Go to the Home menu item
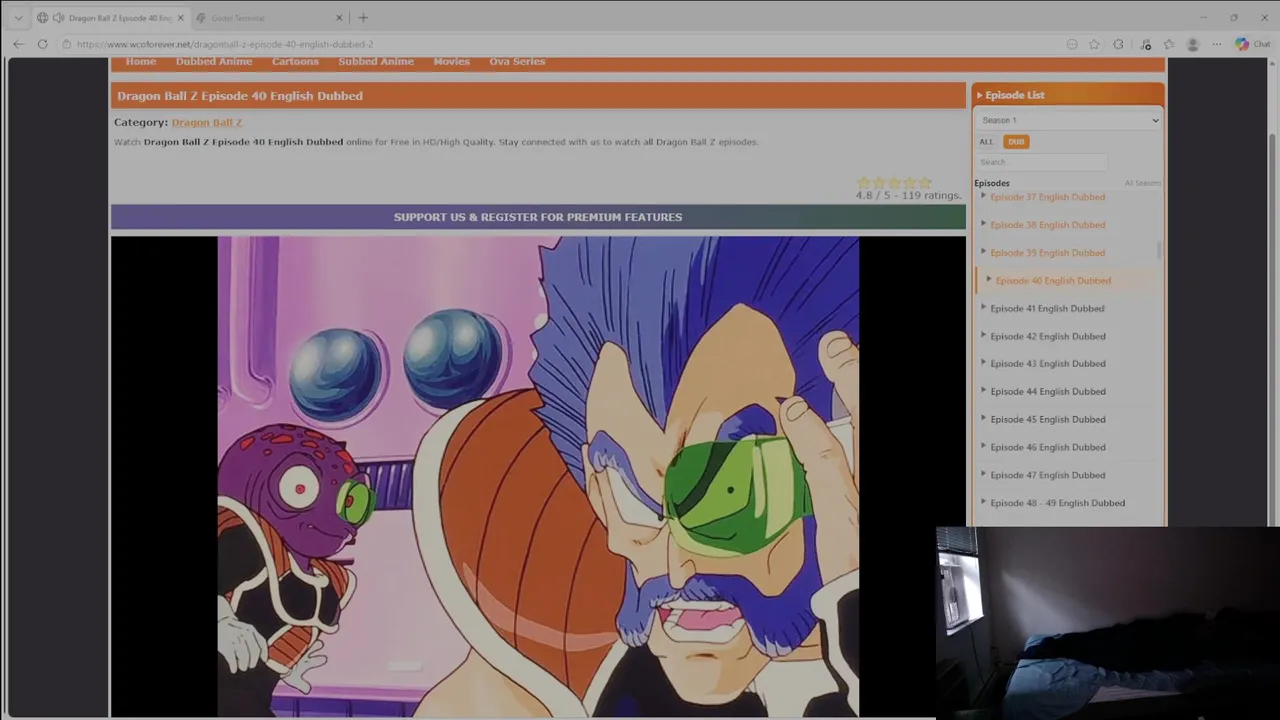The height and width of the screenshot is (720, 1280). point(141,62)
